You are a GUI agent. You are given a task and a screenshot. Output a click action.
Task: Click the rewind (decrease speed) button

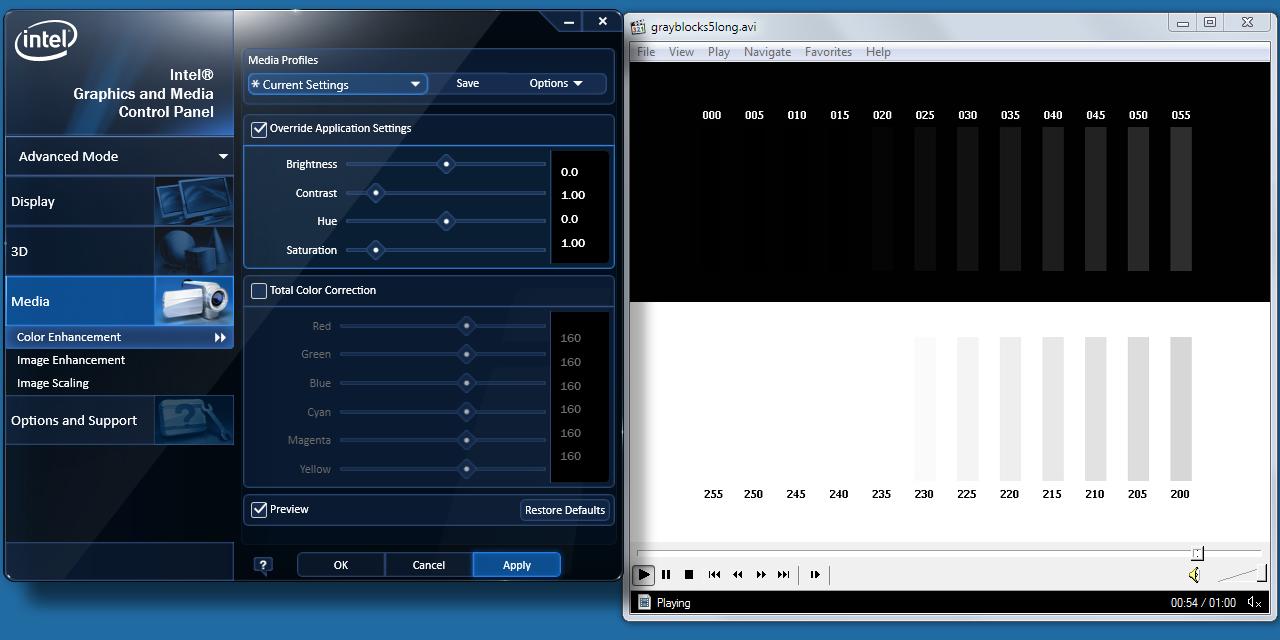click(x=738, y=574)
